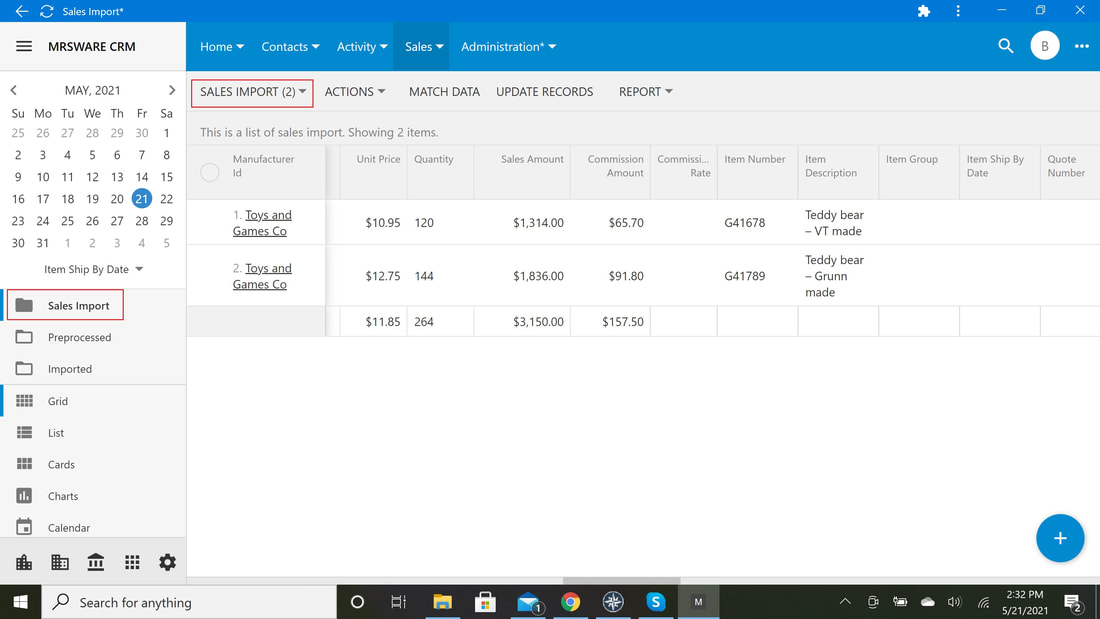Click the blue plus add button
Viewport: 1100px width, 619px height.
click(x=1059, y=538)
